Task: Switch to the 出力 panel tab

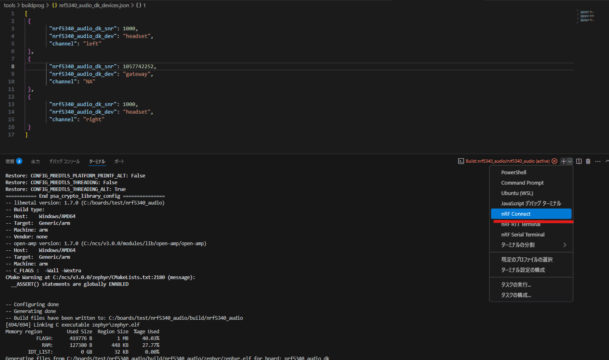Action: tap(35, 161)
